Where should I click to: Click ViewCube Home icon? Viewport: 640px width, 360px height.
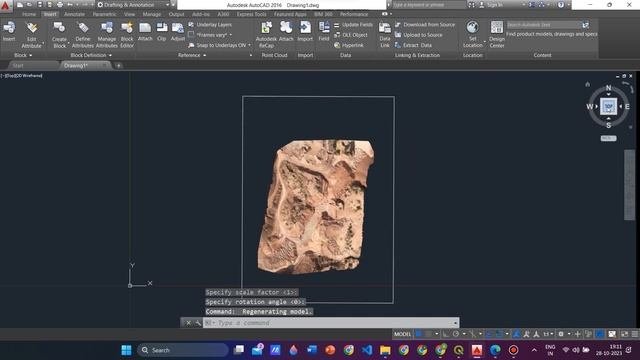pos(587,84)
